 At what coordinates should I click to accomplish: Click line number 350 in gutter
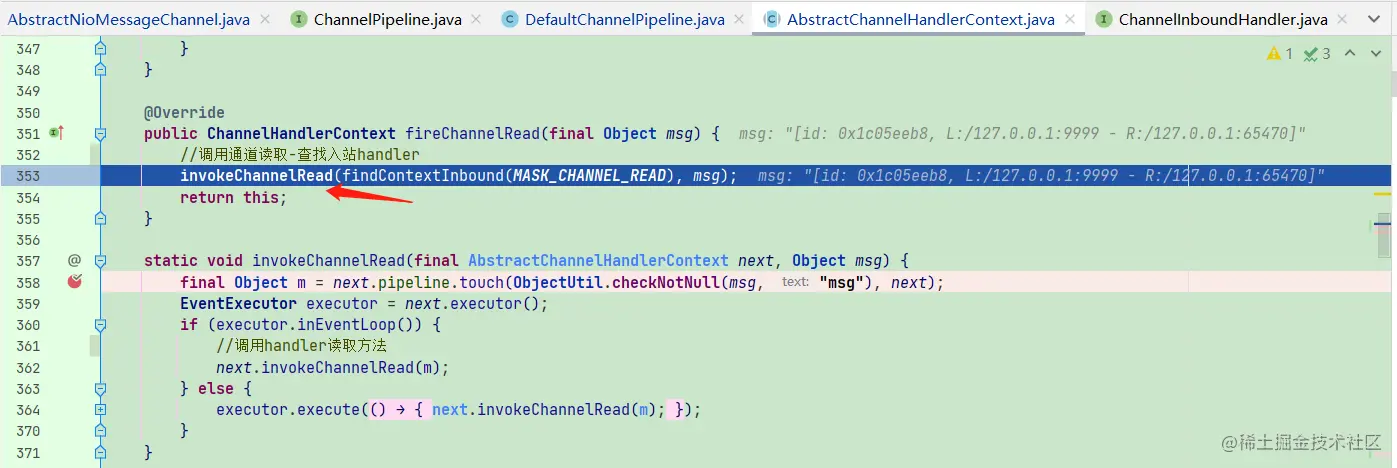pos(28,112)
